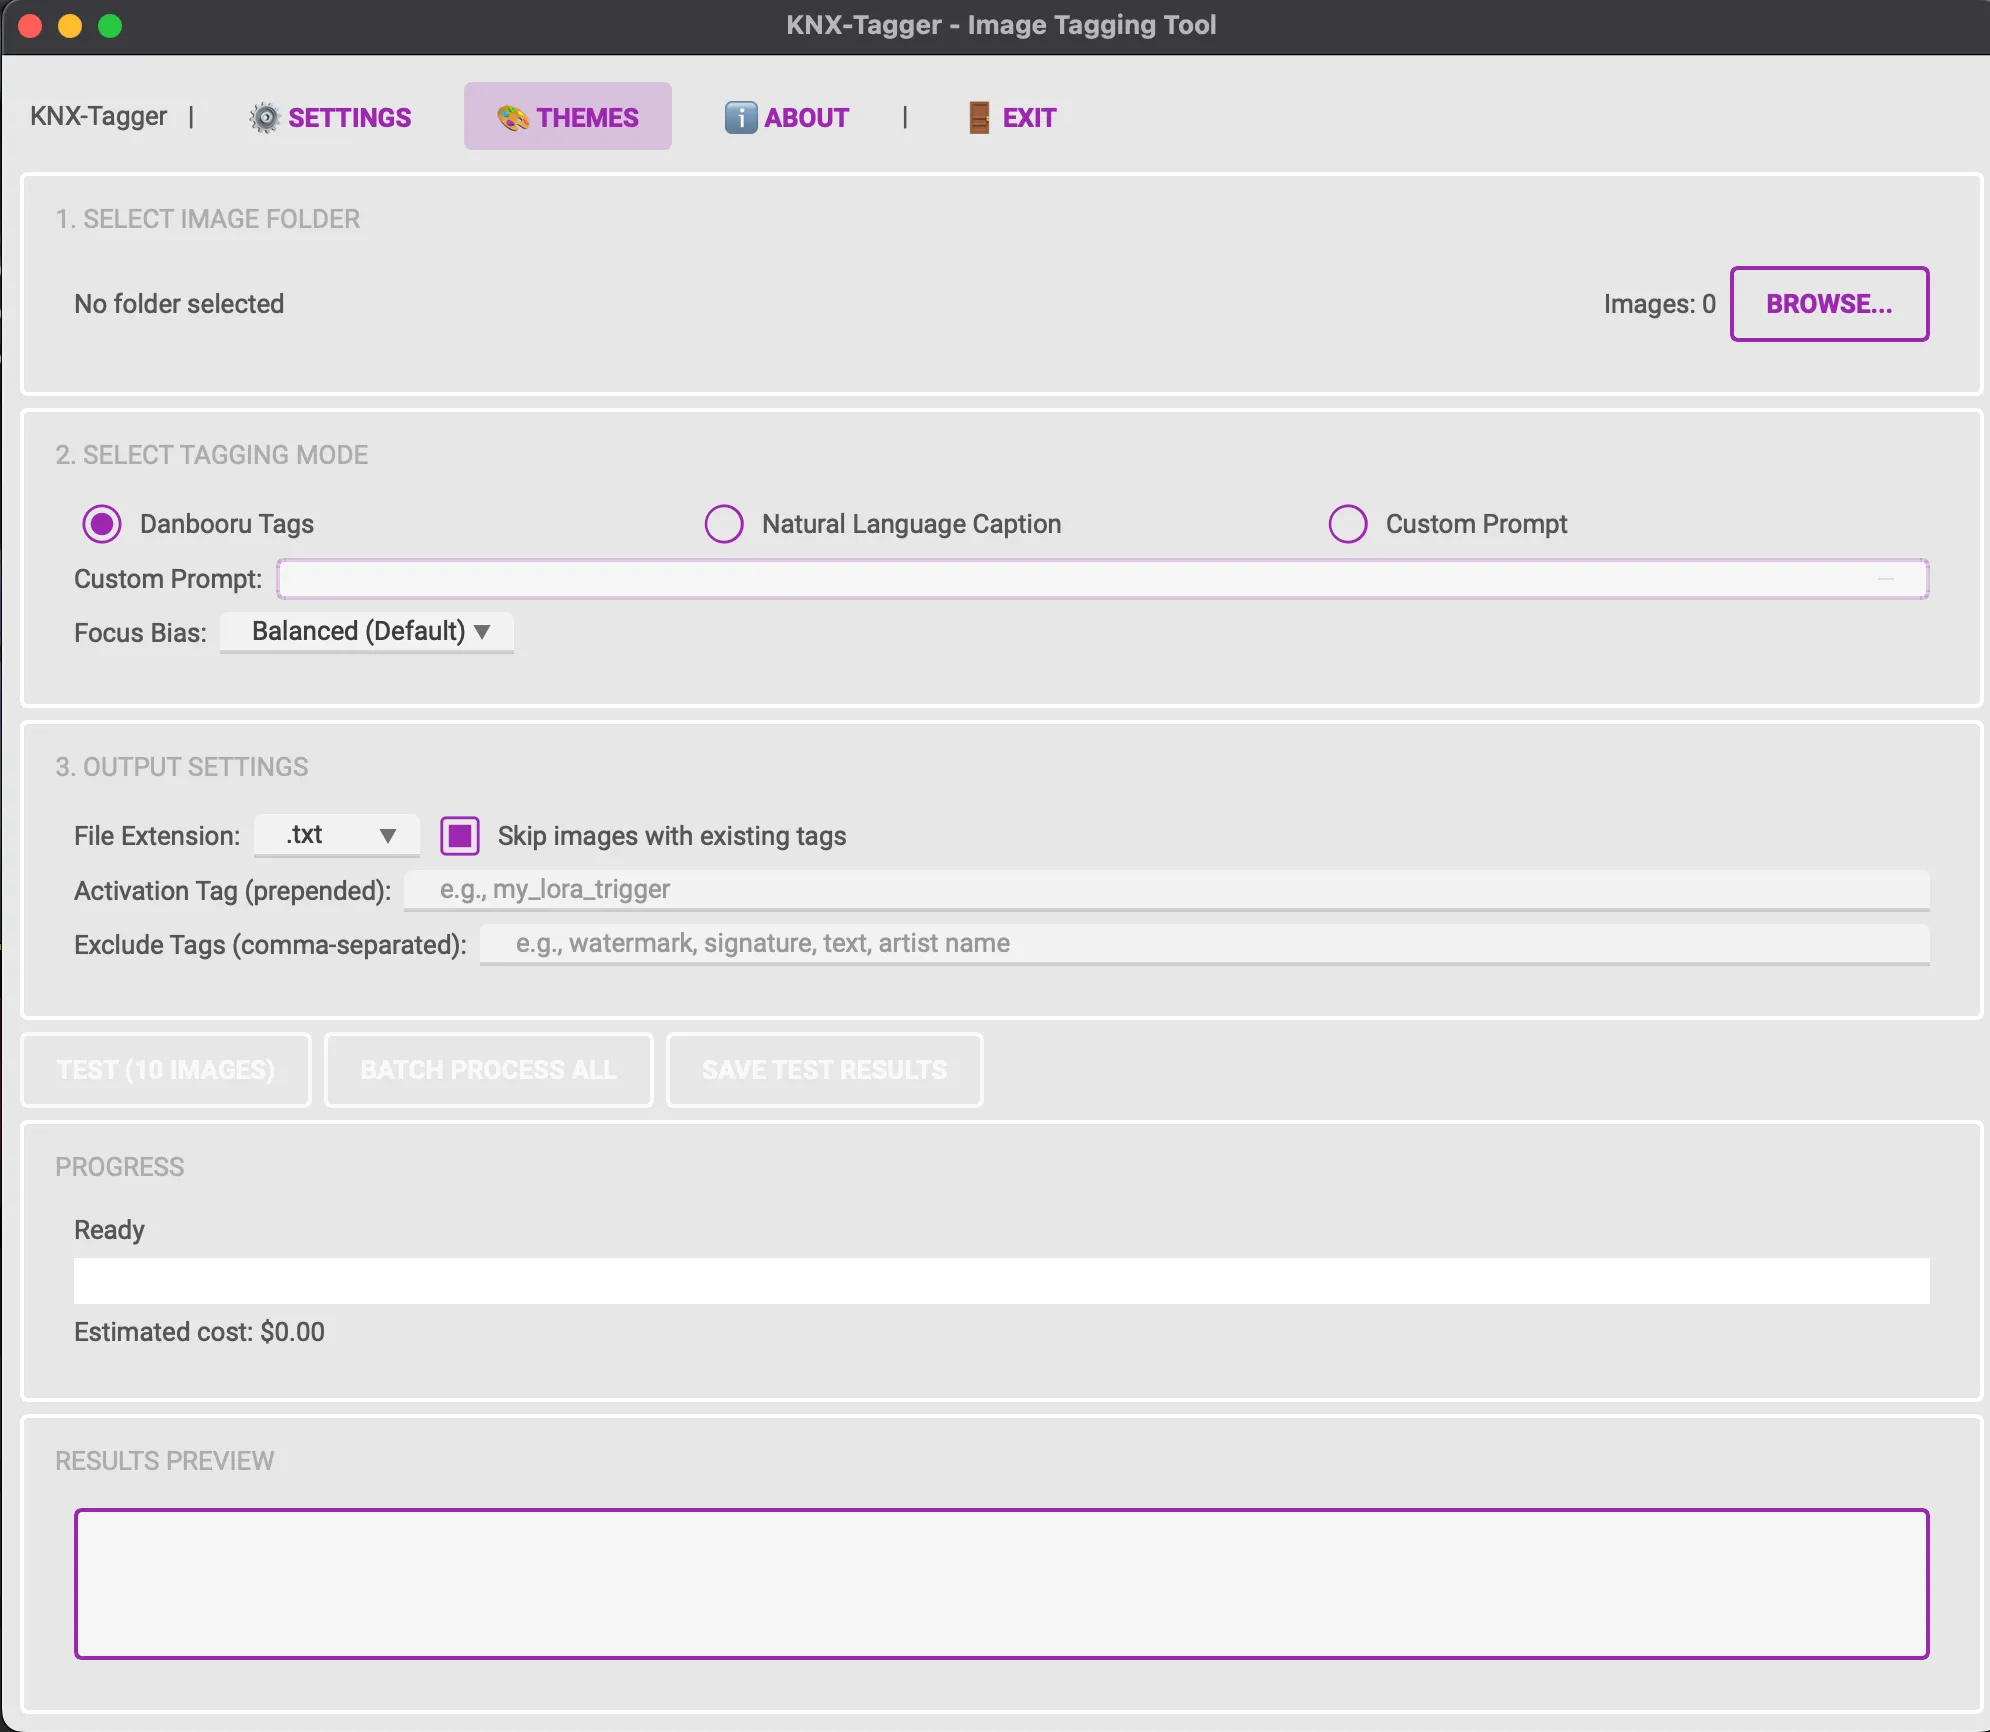Choose the Custom Prompt radio option
Viewport: 1990px width, 1732px height.
point(1347,524)
